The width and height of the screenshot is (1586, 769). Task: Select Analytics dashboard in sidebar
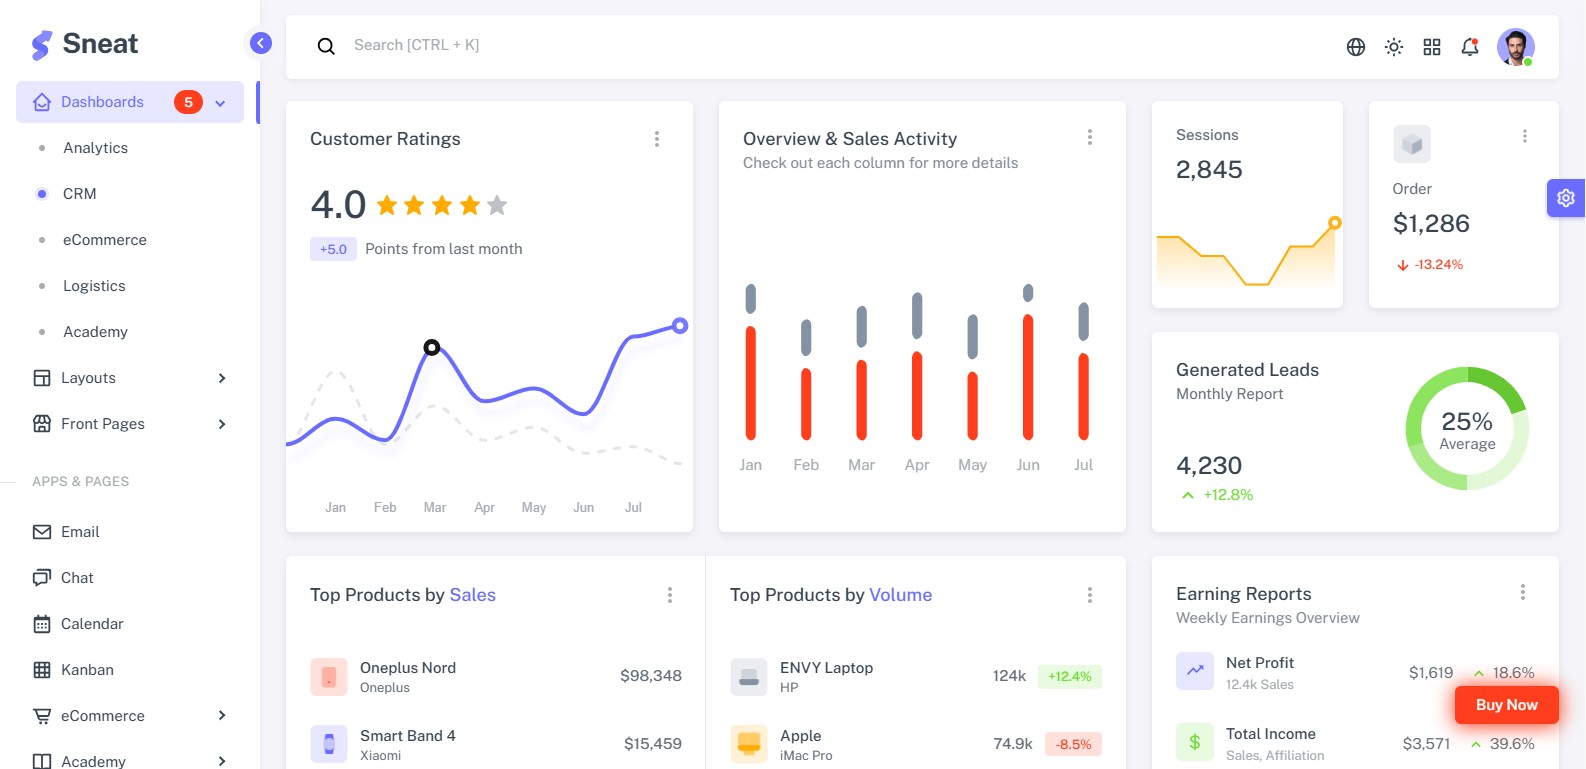(96, 148)
